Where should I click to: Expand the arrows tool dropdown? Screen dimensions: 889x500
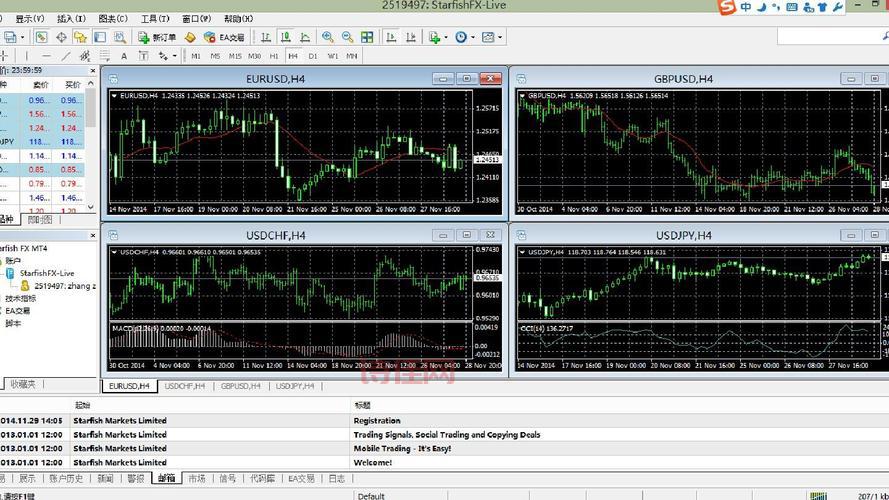[x=175, y=56]
